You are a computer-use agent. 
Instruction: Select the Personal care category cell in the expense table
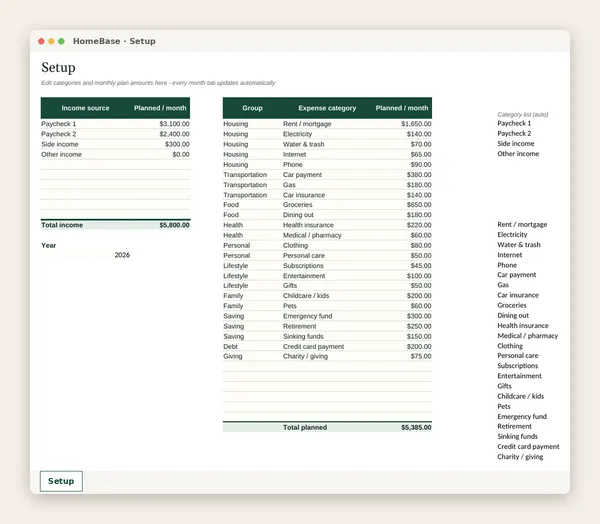point(304,255)
